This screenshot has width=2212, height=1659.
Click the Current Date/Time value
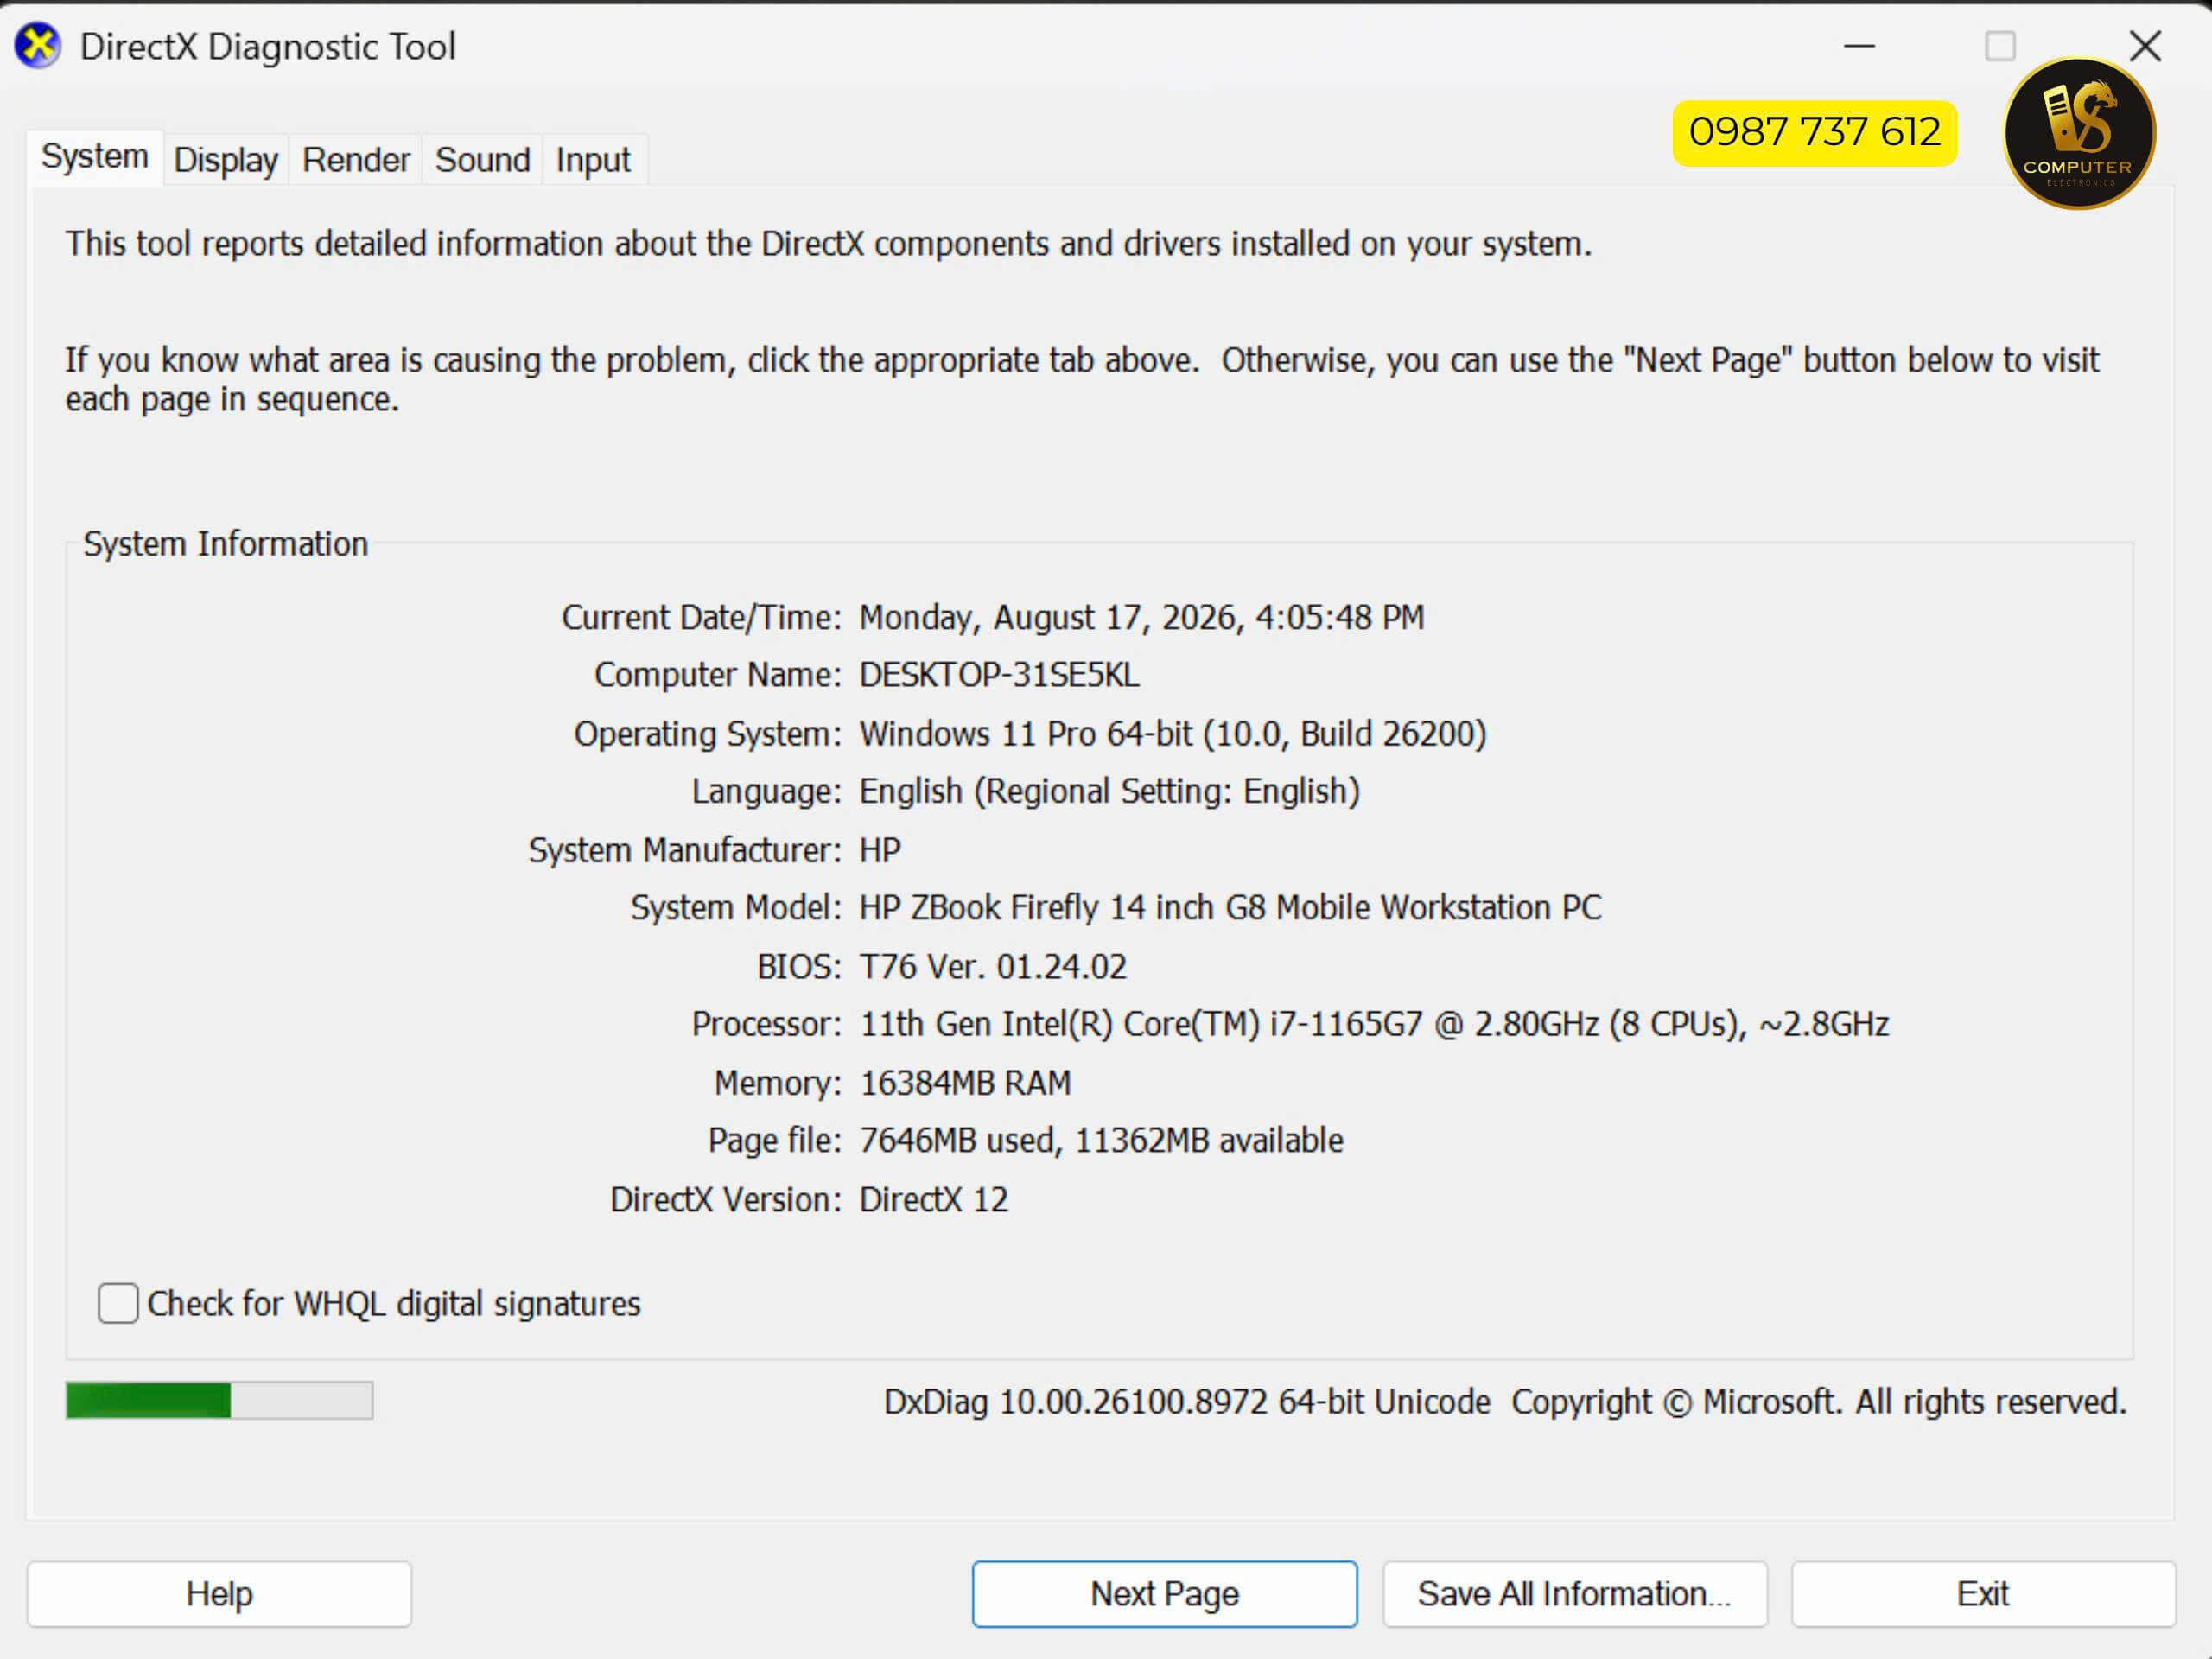click(x=1142, y=618)
